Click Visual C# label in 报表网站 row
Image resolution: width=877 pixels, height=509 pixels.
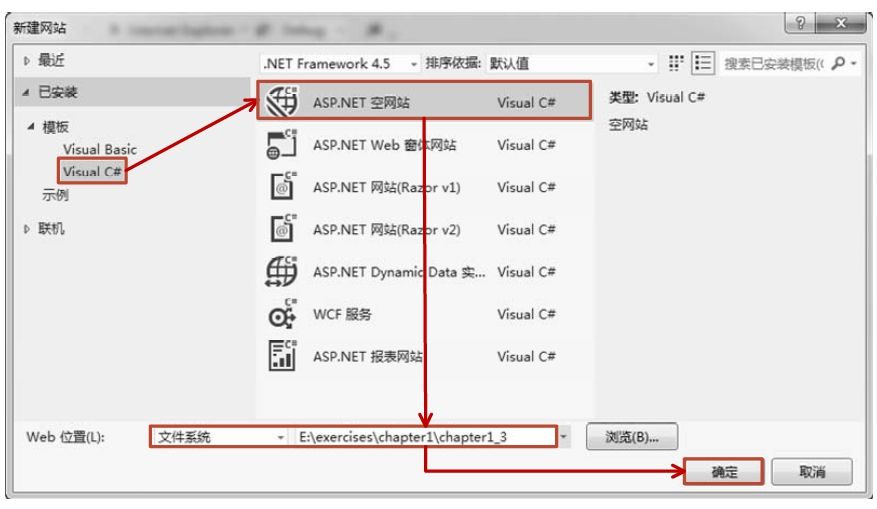pyautogui.click(x=526, y=356)
